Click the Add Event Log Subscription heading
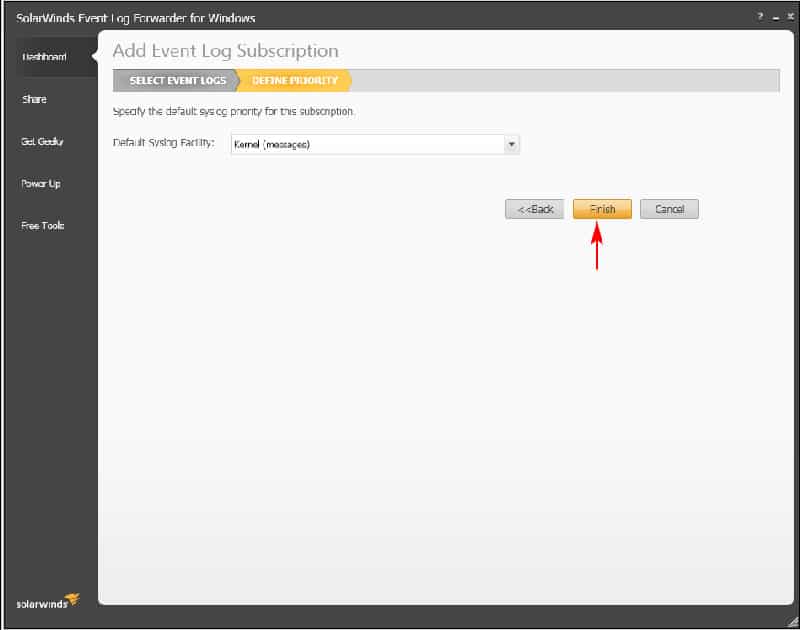This screenshot has width=800, height=630. (x=226, y=50)
